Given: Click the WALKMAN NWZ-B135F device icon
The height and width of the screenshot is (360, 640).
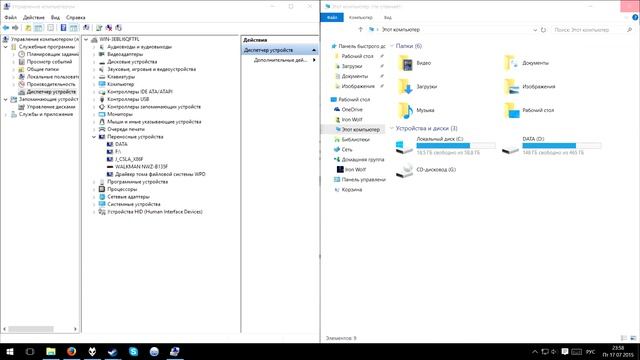Looking at the screenshot, I should point(110,167).
